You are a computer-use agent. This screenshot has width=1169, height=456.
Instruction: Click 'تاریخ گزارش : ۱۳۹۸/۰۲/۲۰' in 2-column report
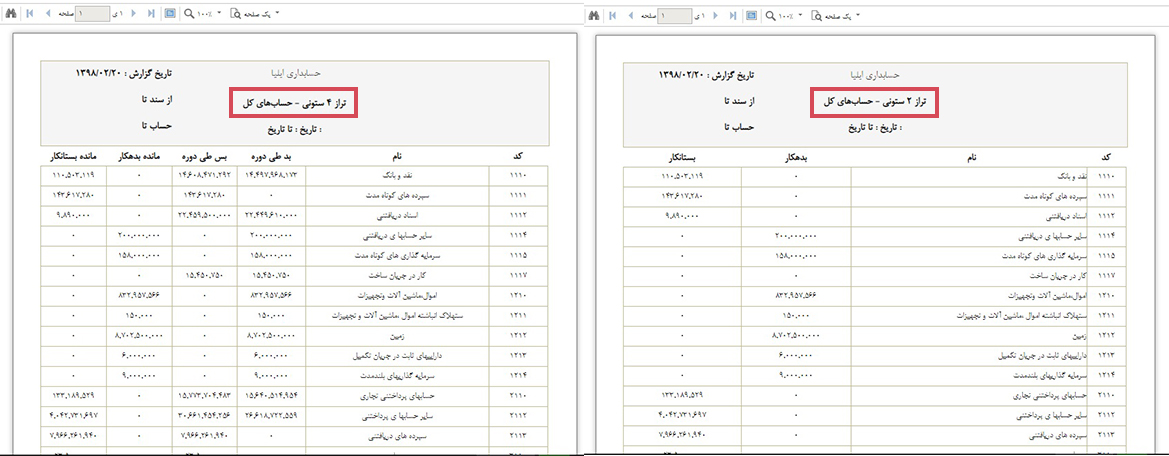(707, 75)
